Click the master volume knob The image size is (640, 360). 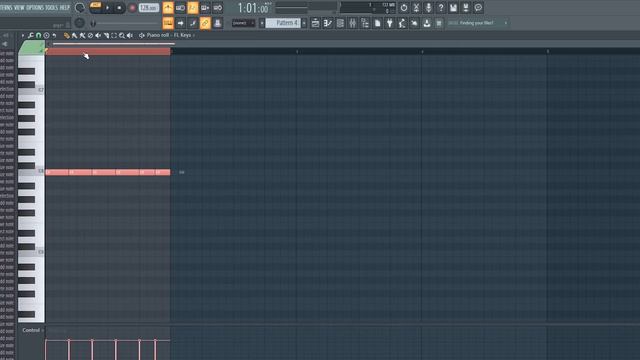click(80, 8)
